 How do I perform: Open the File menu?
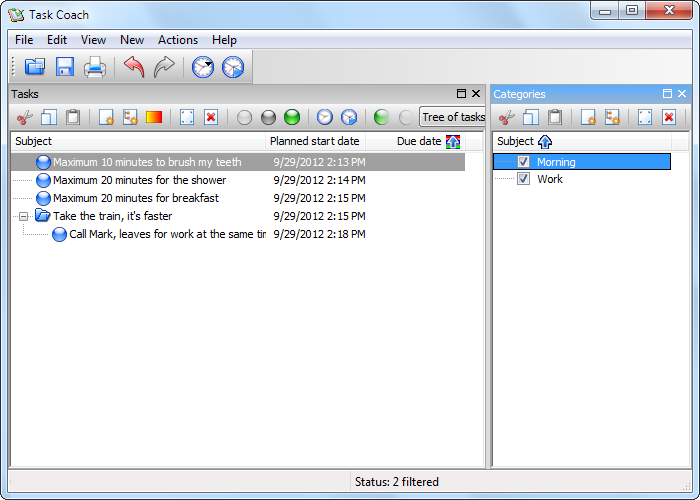point(24,40)
